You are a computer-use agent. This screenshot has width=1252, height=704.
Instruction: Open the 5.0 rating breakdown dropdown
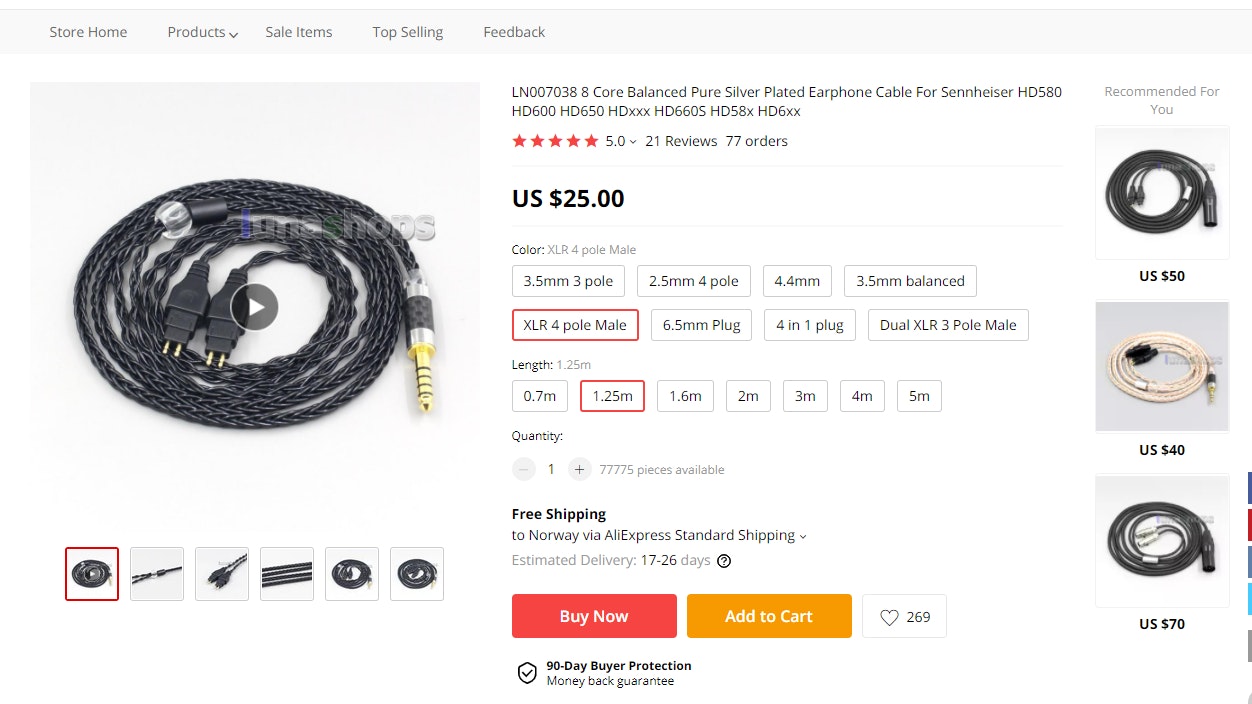click(621, 141)
